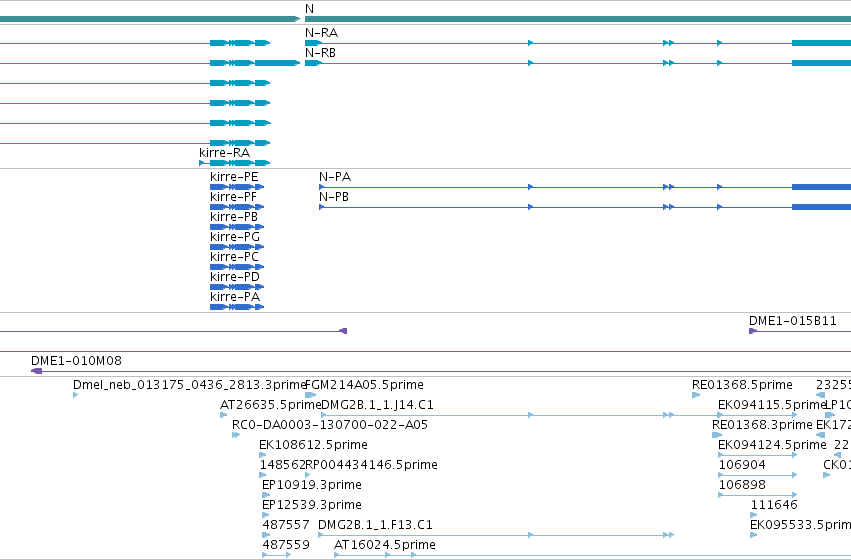Click the 106904 feature label
The image size is (851, 560).
pos(742,464)
